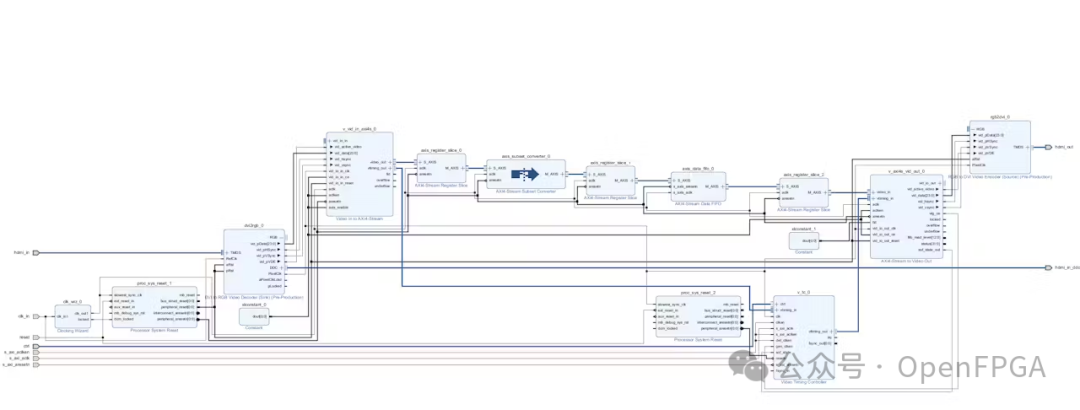Expand S_AXIS on axis_data_fifo_0
Screen dimensions: 1080x410
[674, 181]
